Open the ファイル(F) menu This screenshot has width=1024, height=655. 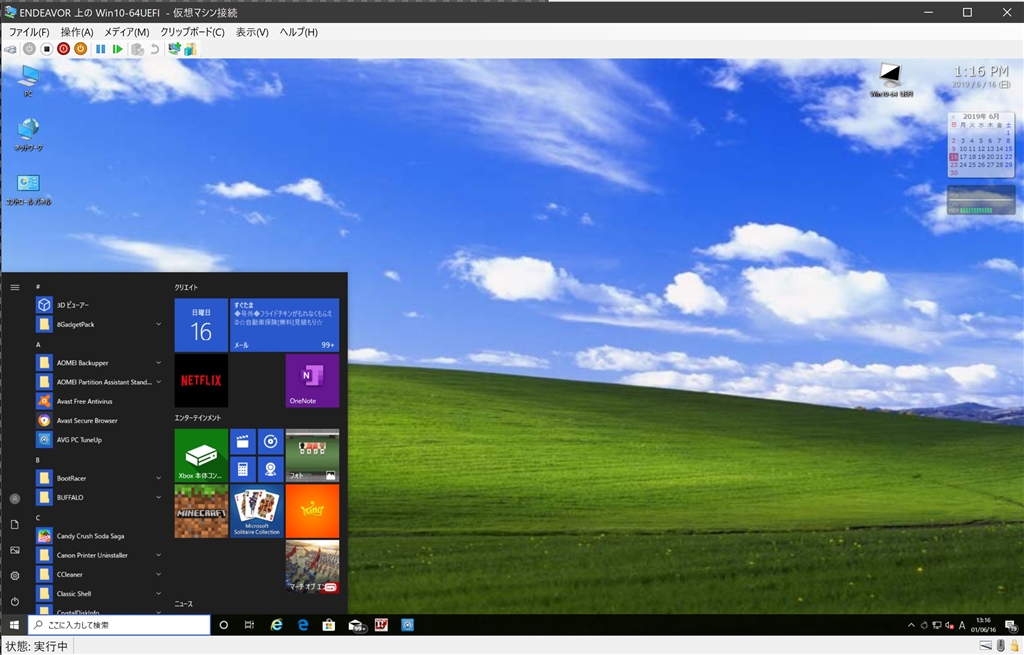click(29, 32)
